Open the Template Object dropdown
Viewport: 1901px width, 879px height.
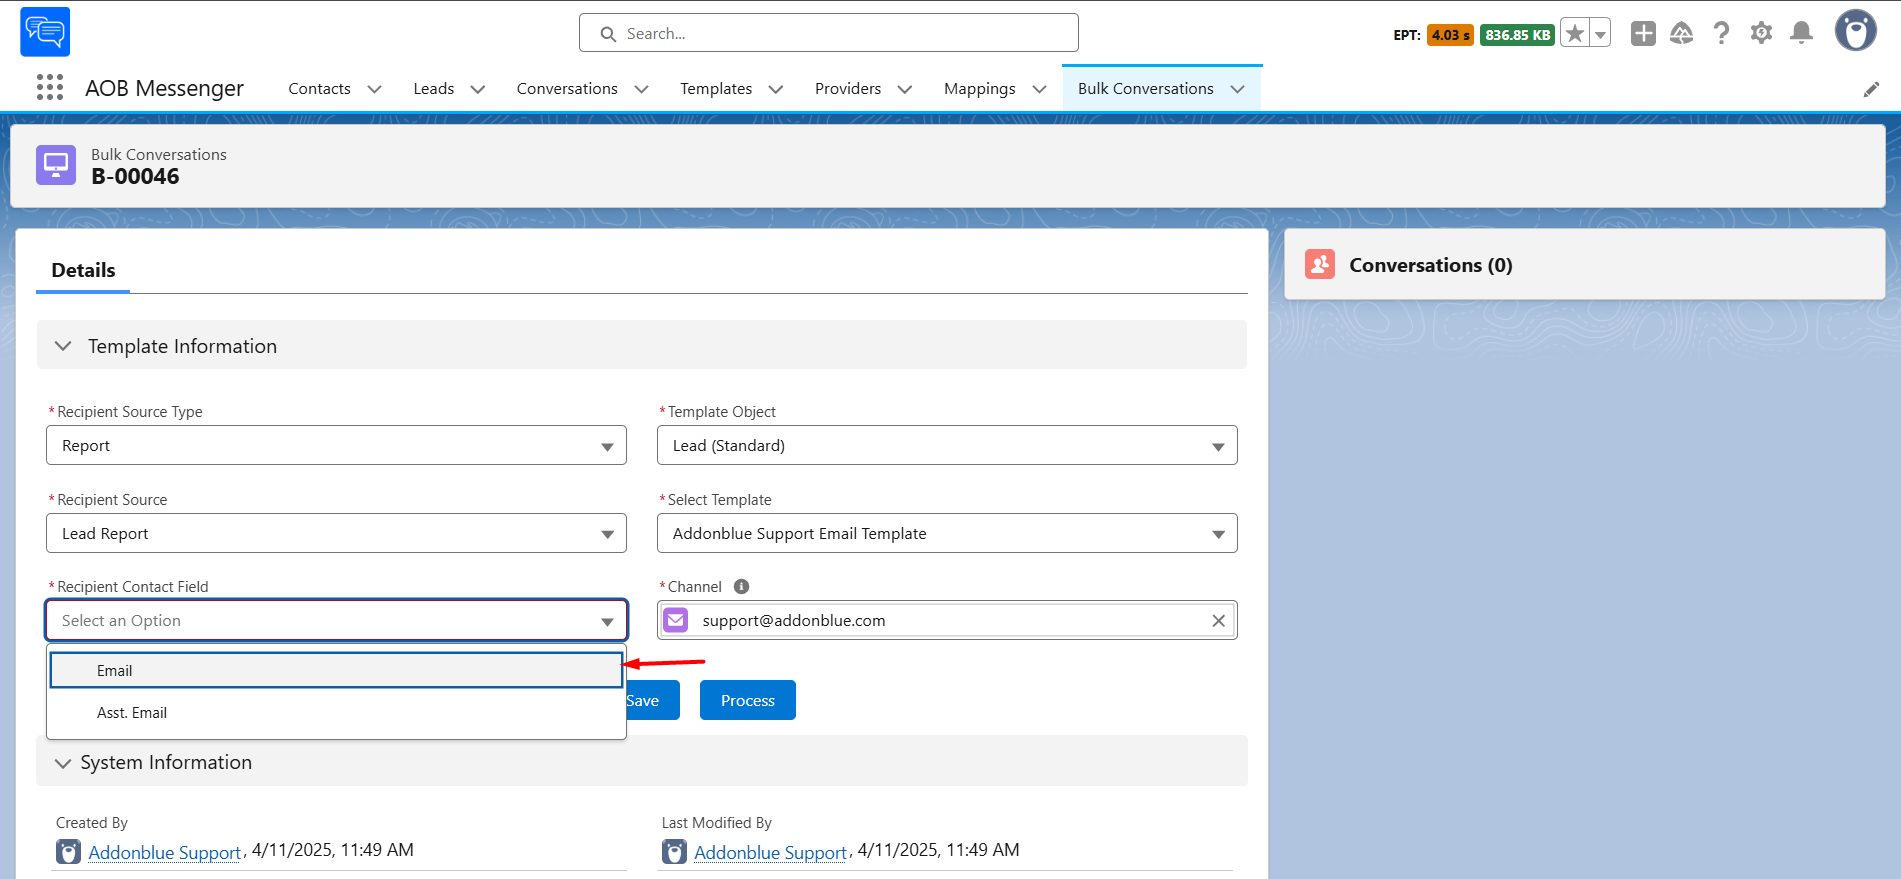(947, 445)
